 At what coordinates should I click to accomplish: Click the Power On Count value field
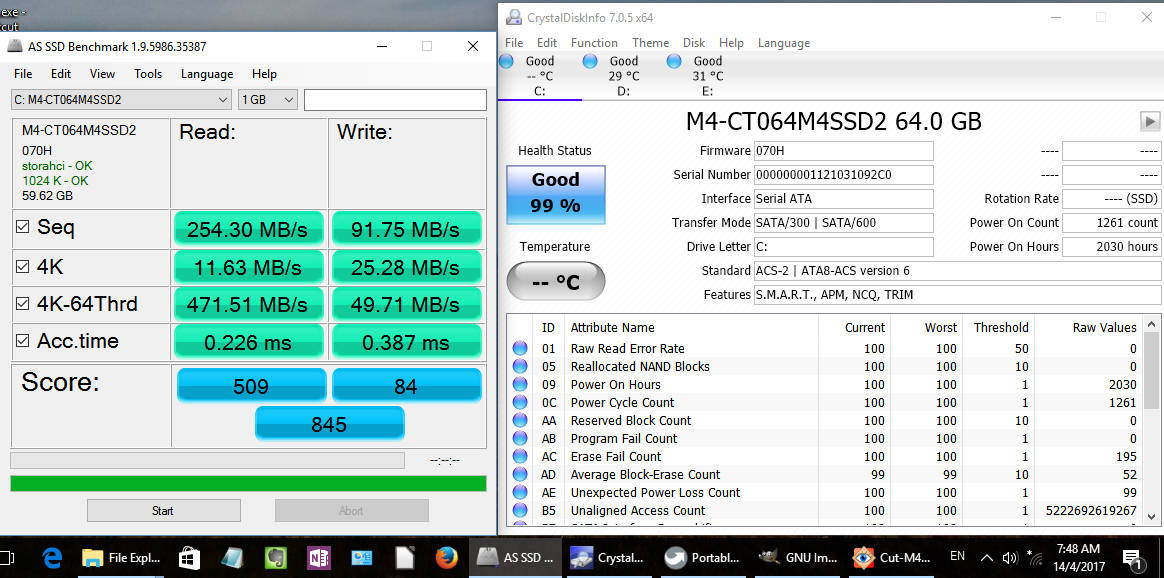coord(1111,223)
